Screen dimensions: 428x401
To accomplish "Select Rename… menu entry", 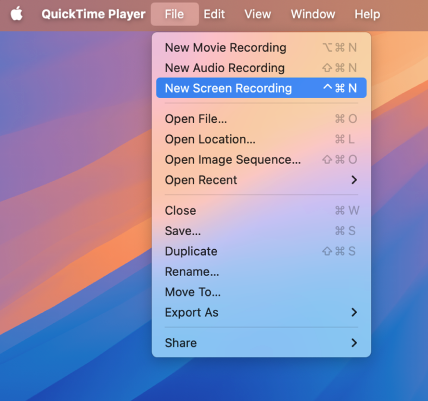I will [261, 272].
